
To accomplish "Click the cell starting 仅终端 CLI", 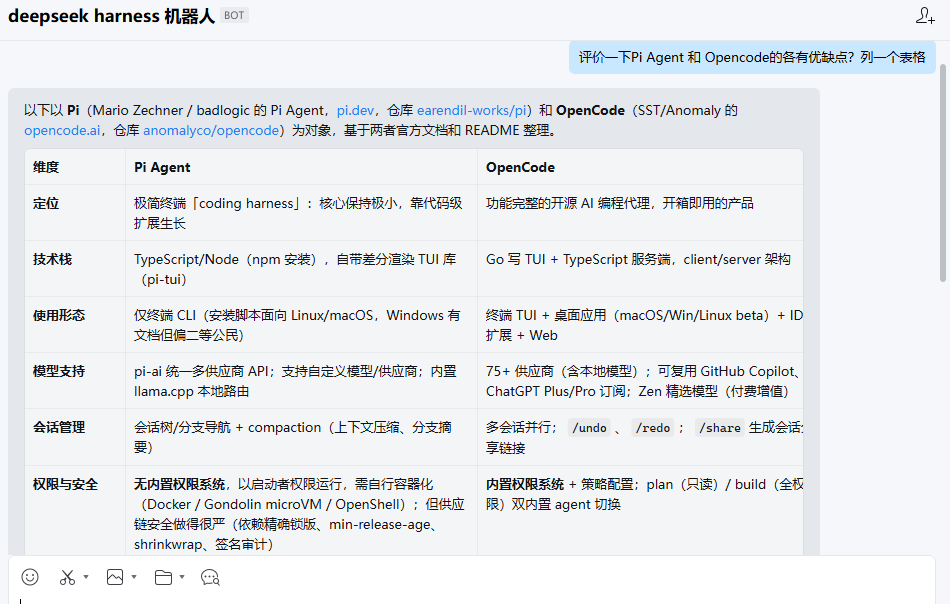I will click(301, 325).
